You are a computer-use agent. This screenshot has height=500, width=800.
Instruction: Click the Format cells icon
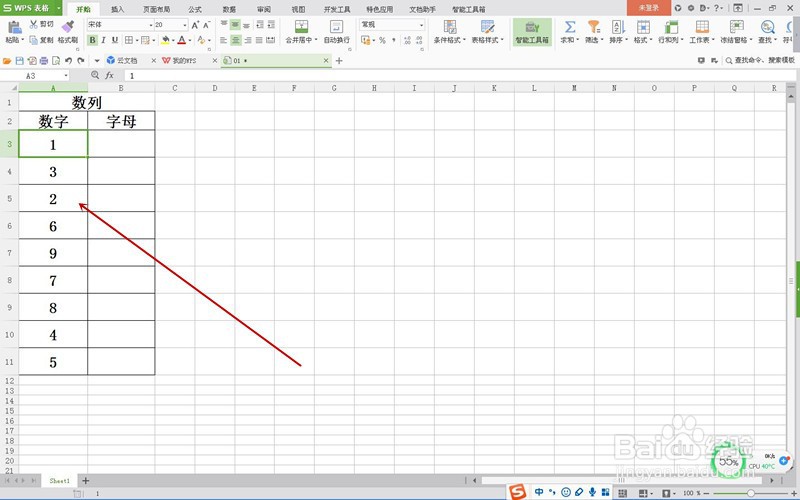[643, 27]
